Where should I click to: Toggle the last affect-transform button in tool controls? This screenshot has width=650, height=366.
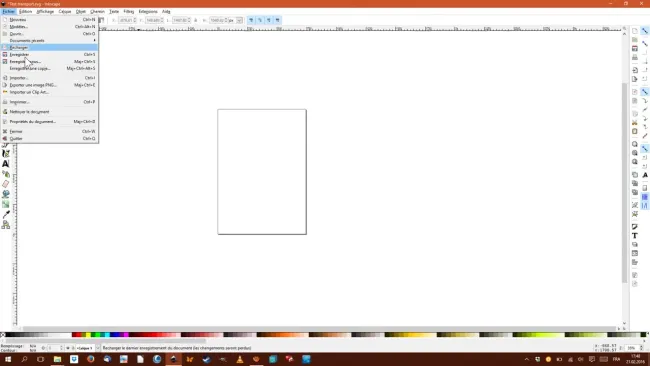coord(278,20)
